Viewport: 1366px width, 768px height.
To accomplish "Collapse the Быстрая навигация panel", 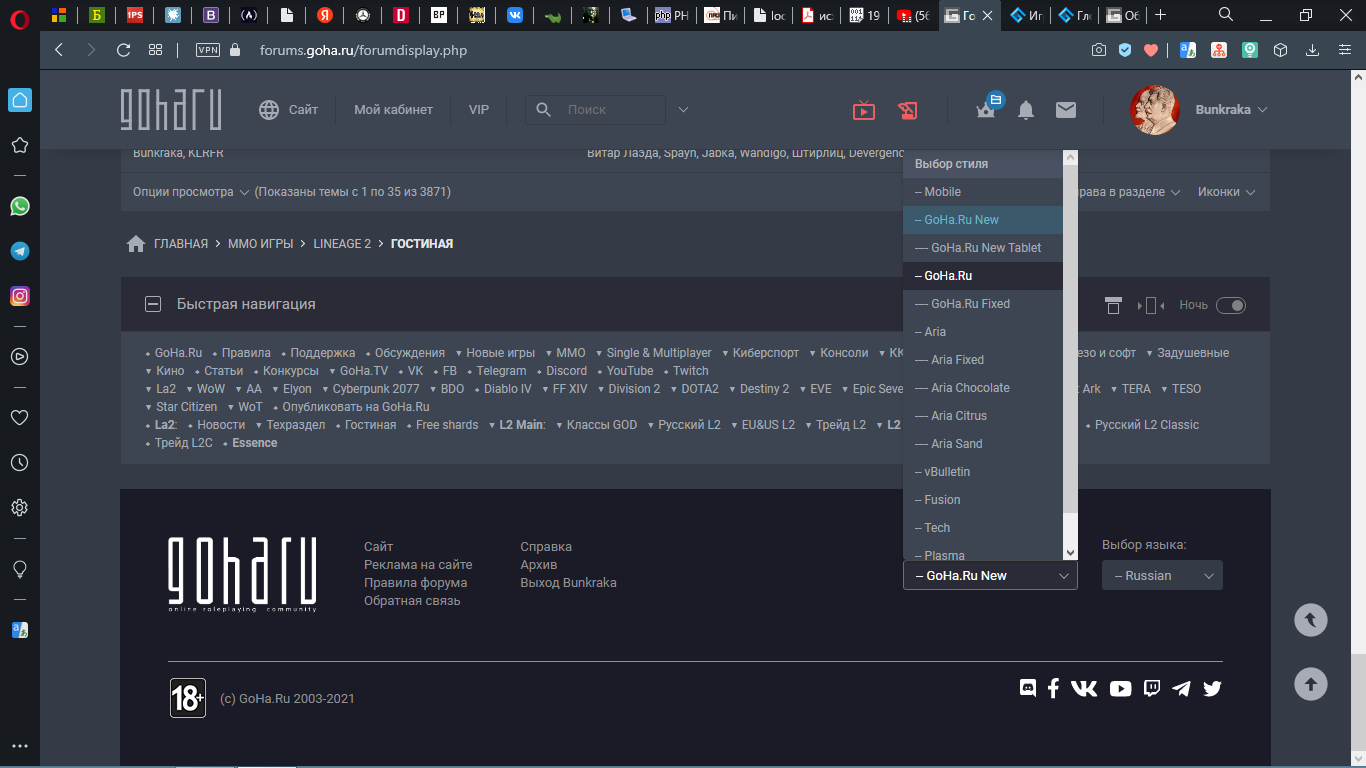I will pyautogui.click(x=153, y=304).
